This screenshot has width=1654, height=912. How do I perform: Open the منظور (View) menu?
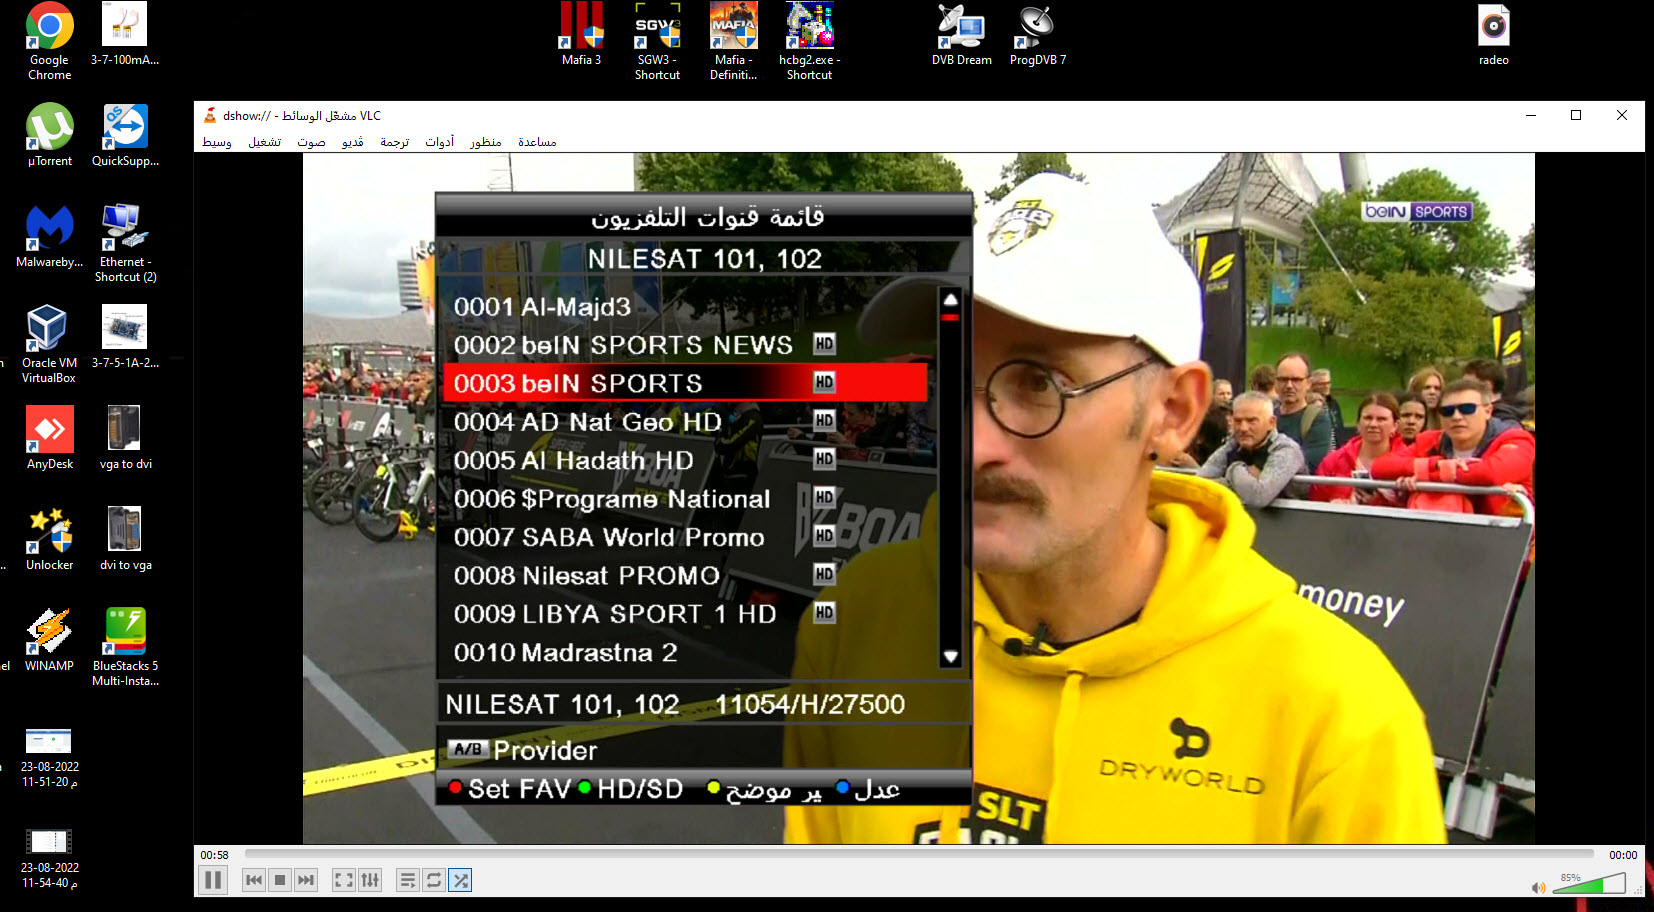coord(485,142)
